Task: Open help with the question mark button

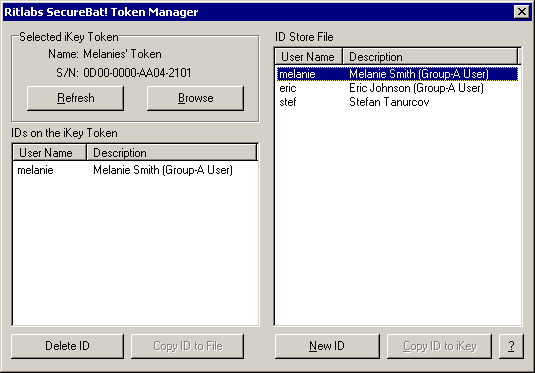Action: coord(511,346)
